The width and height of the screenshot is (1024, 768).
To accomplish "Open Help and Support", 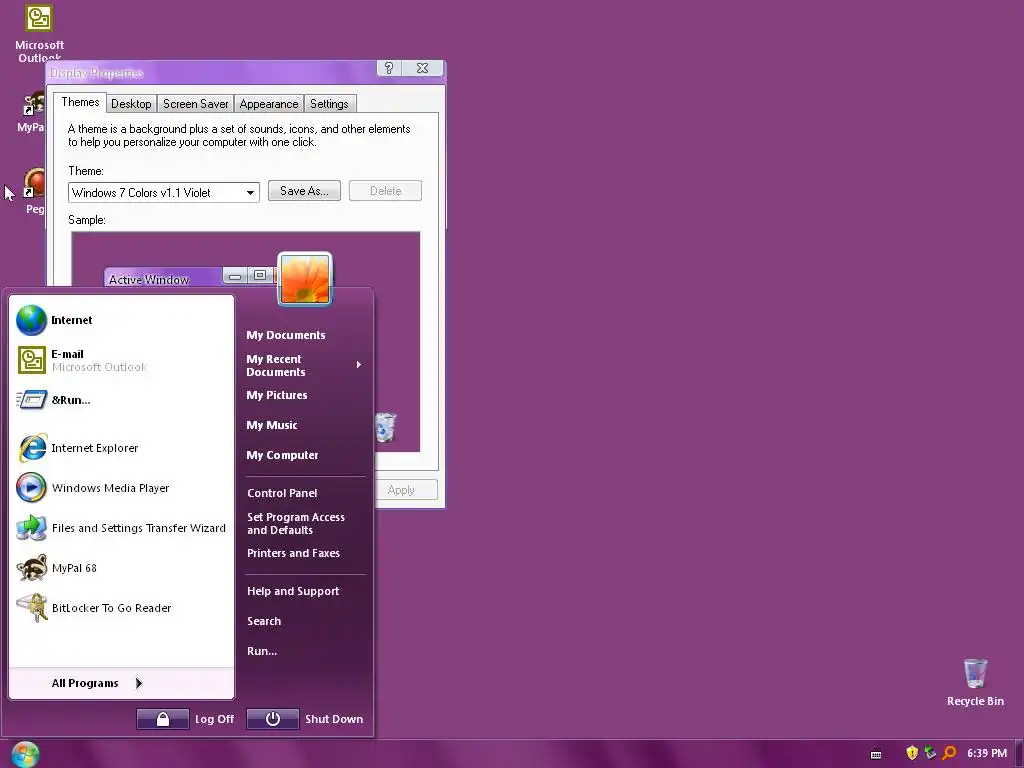I will (x=293, y=591).
